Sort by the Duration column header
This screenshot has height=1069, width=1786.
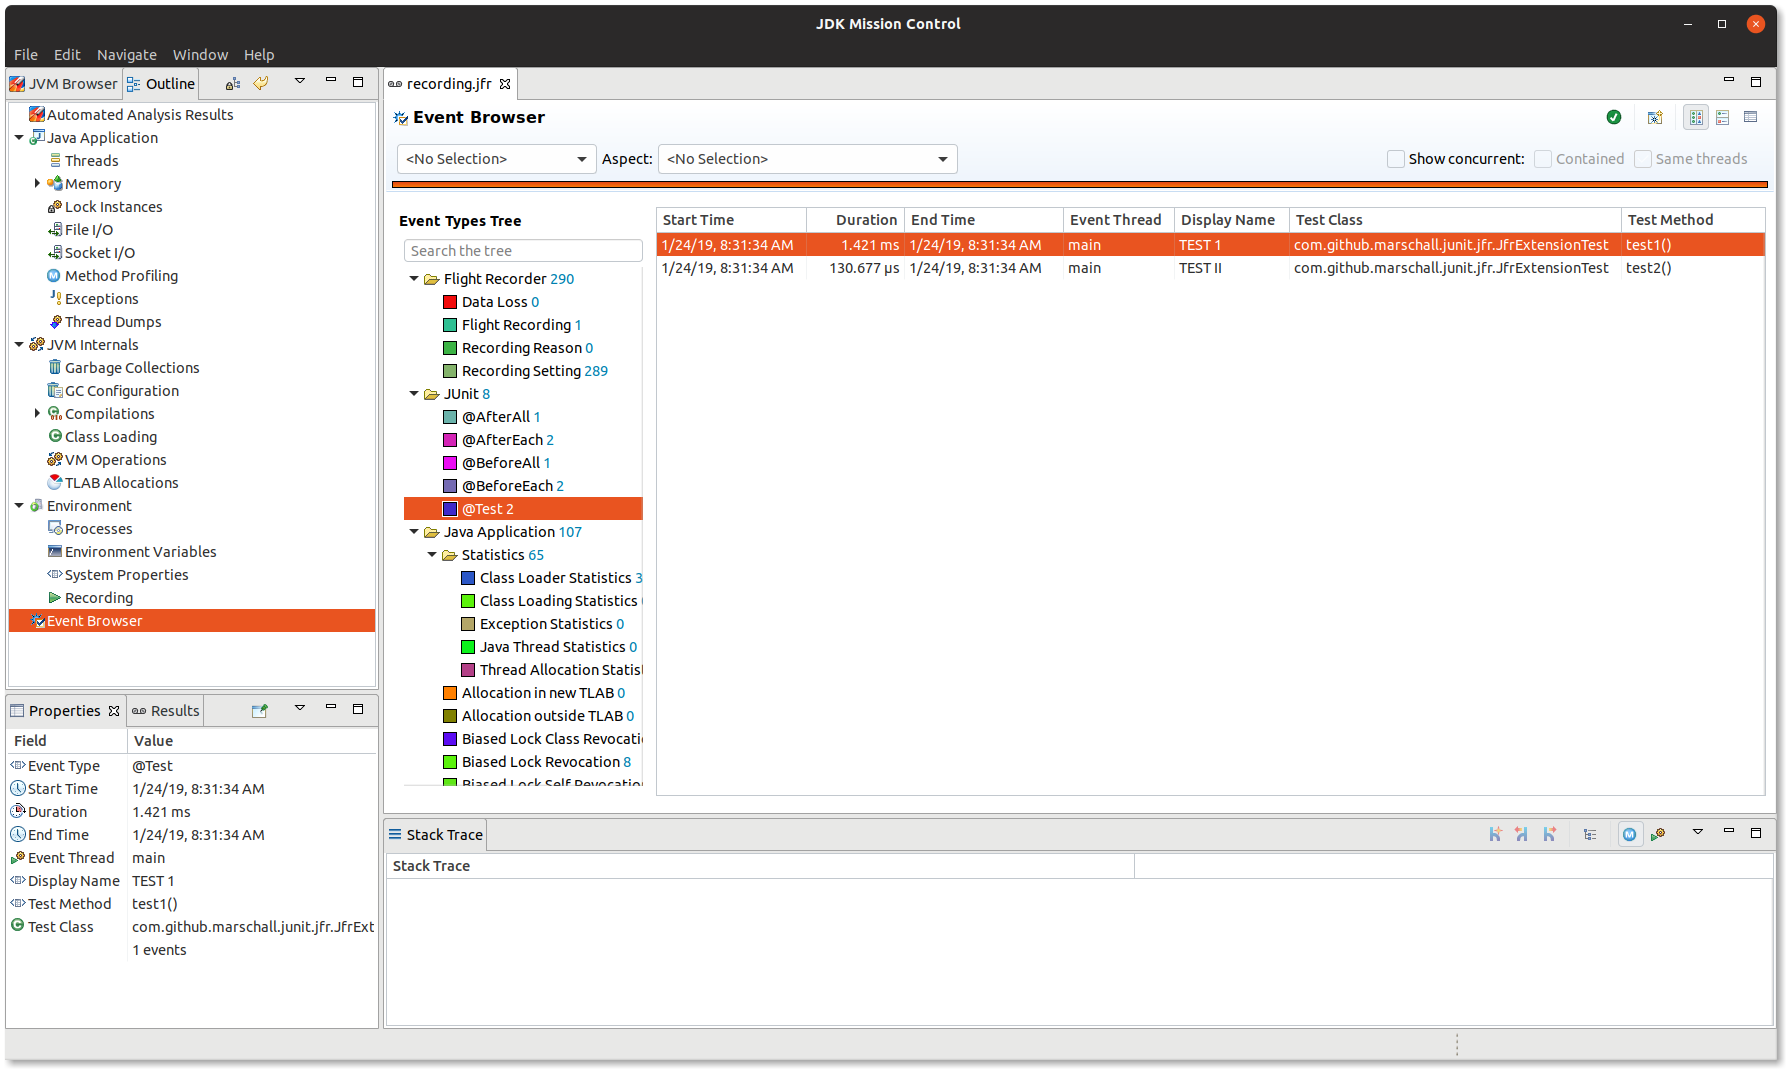[855, 219]
